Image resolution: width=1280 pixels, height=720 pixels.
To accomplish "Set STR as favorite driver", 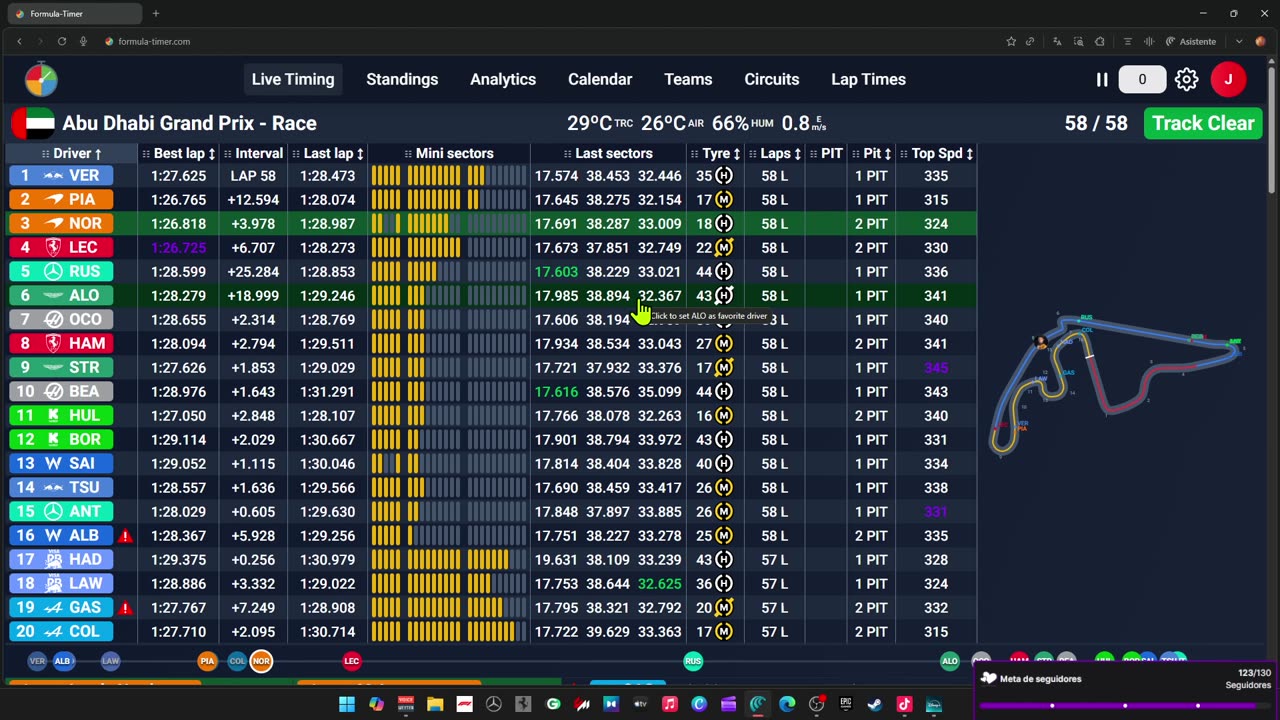I will (x=61, y=368).
